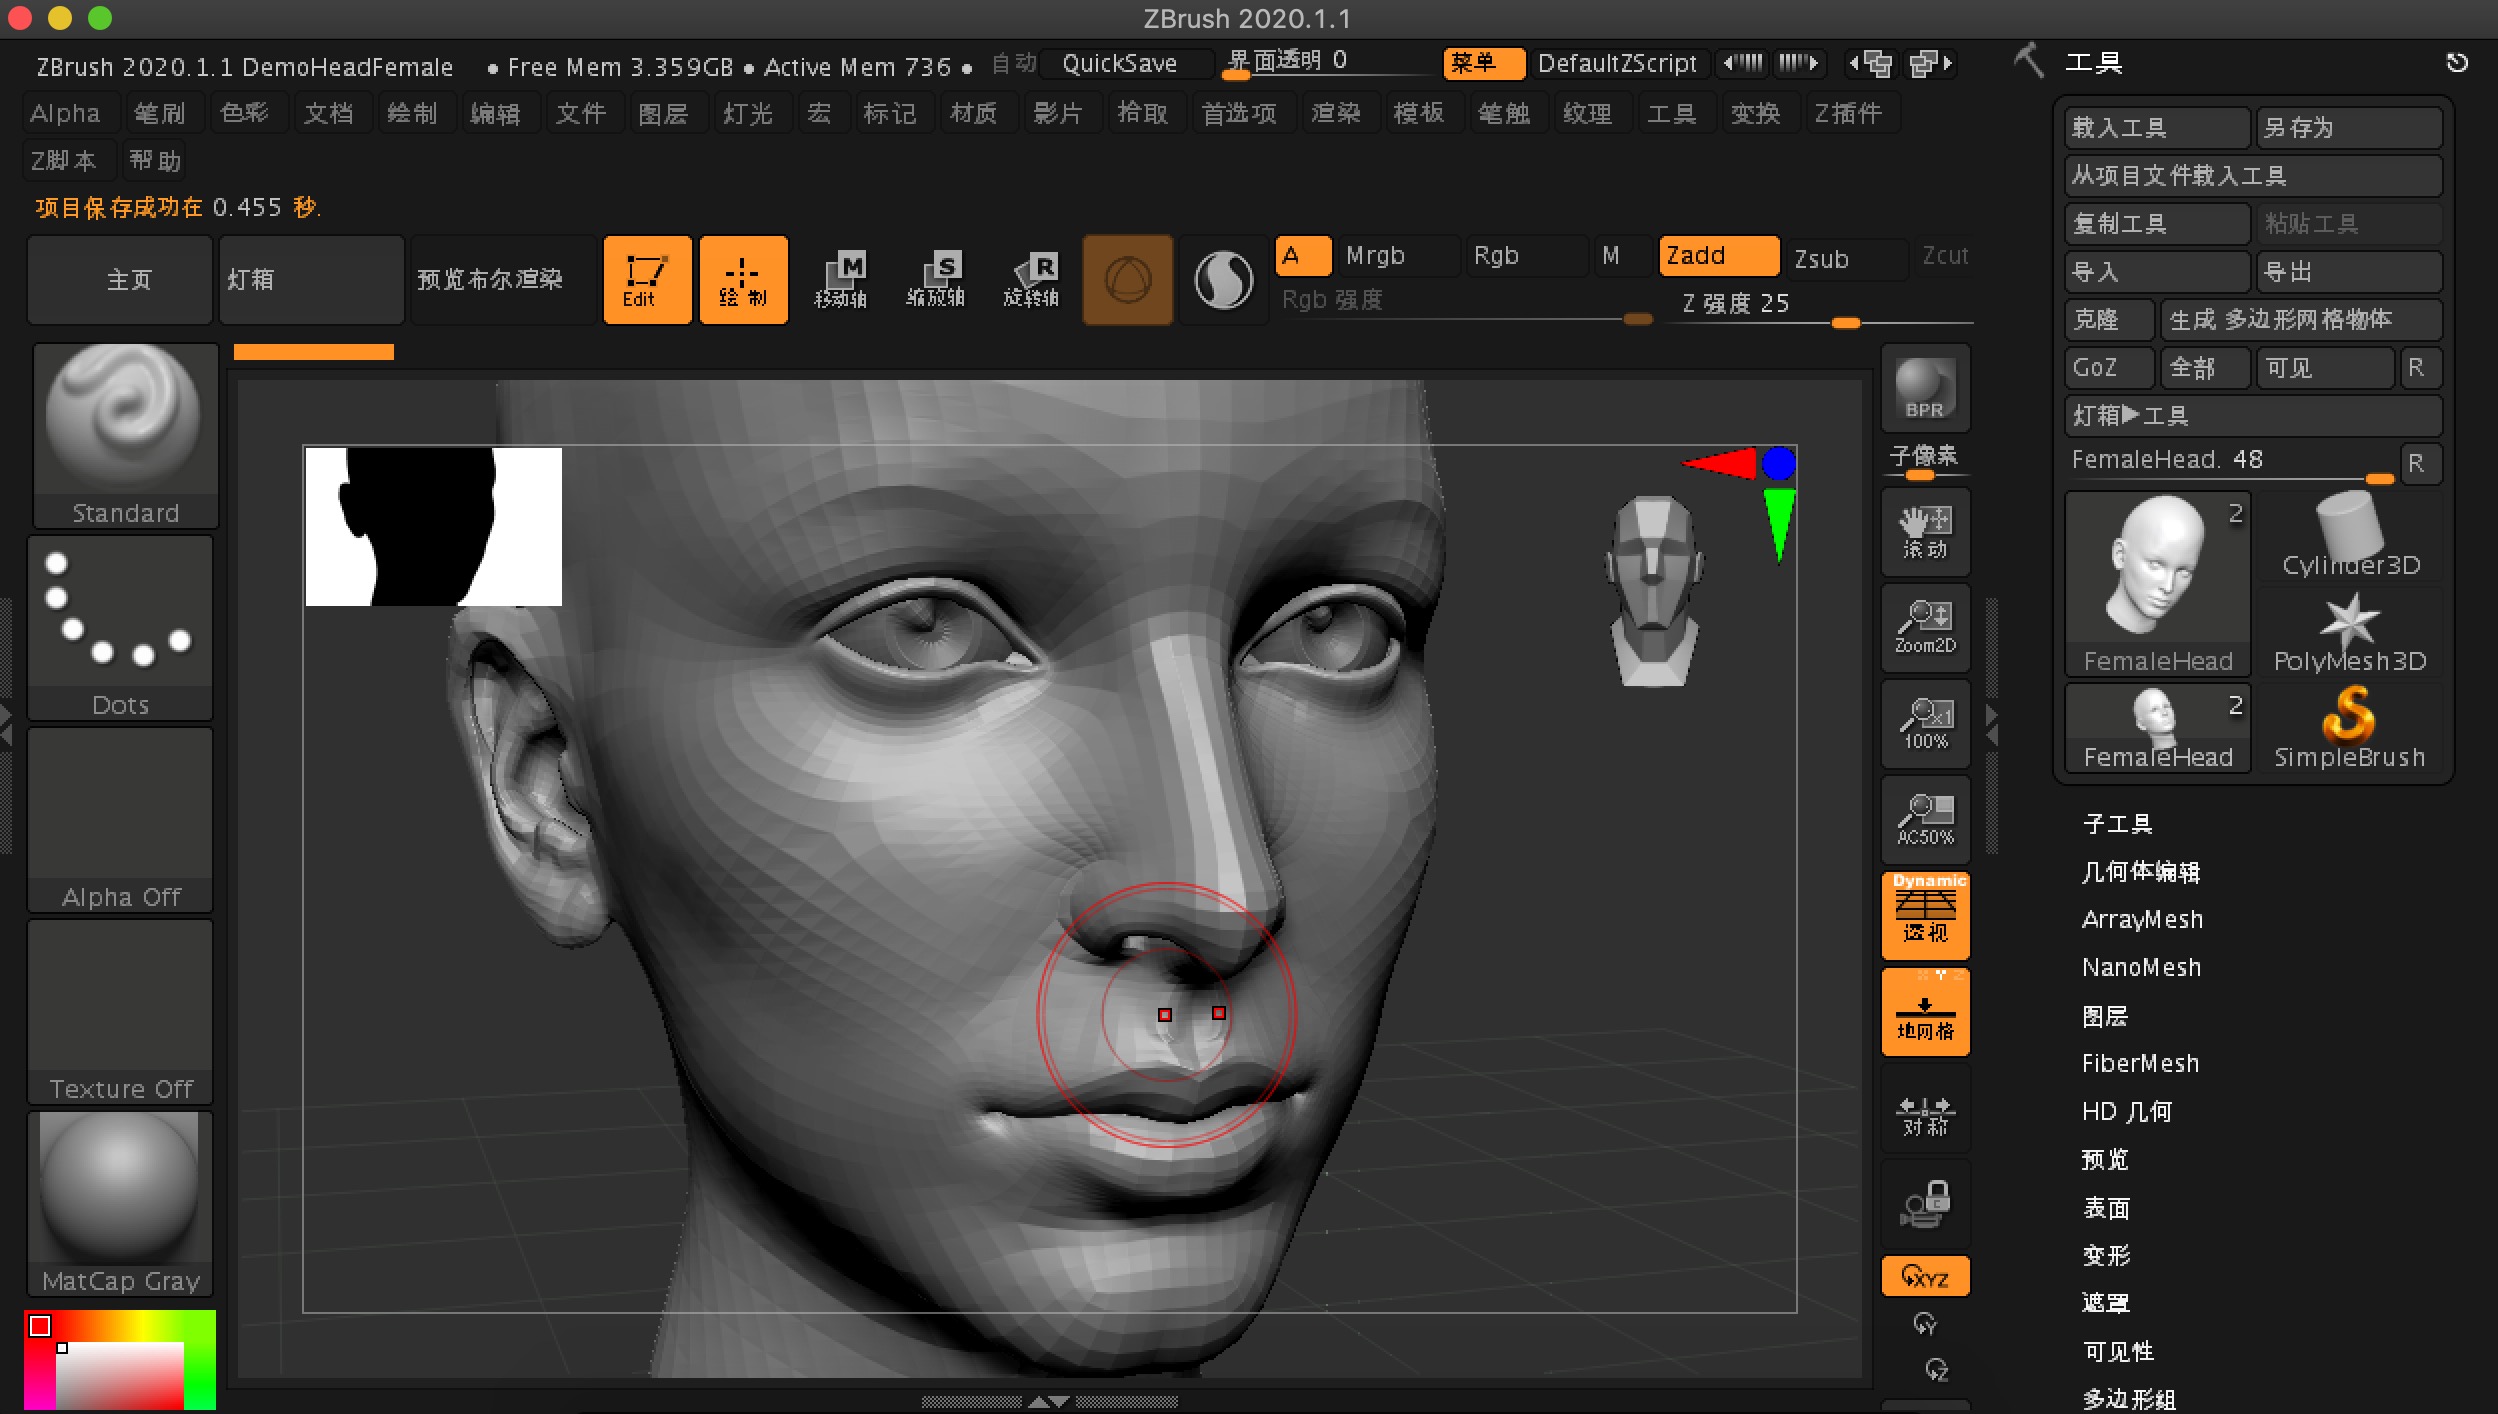
Task: Expand the HD 几何 section
Action: [x=2126, y=1111]
